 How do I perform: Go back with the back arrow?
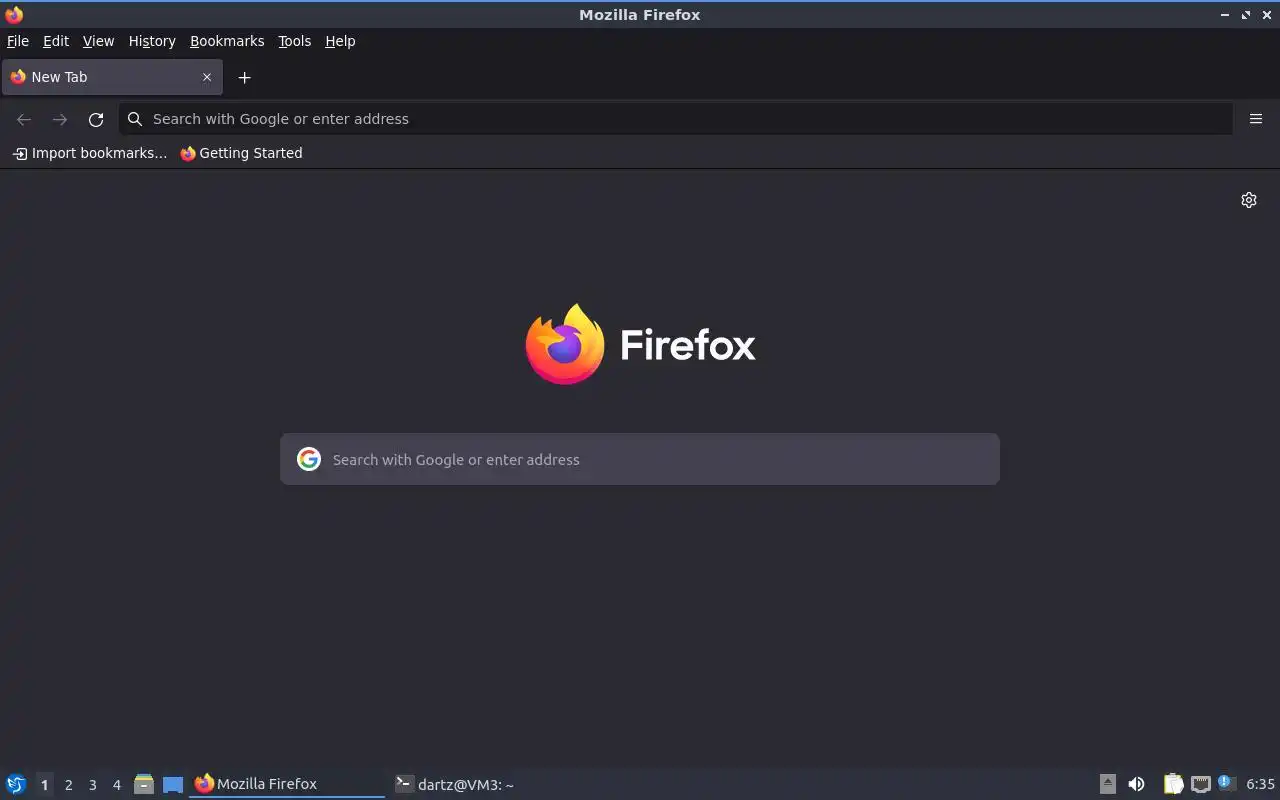point(24,119)
